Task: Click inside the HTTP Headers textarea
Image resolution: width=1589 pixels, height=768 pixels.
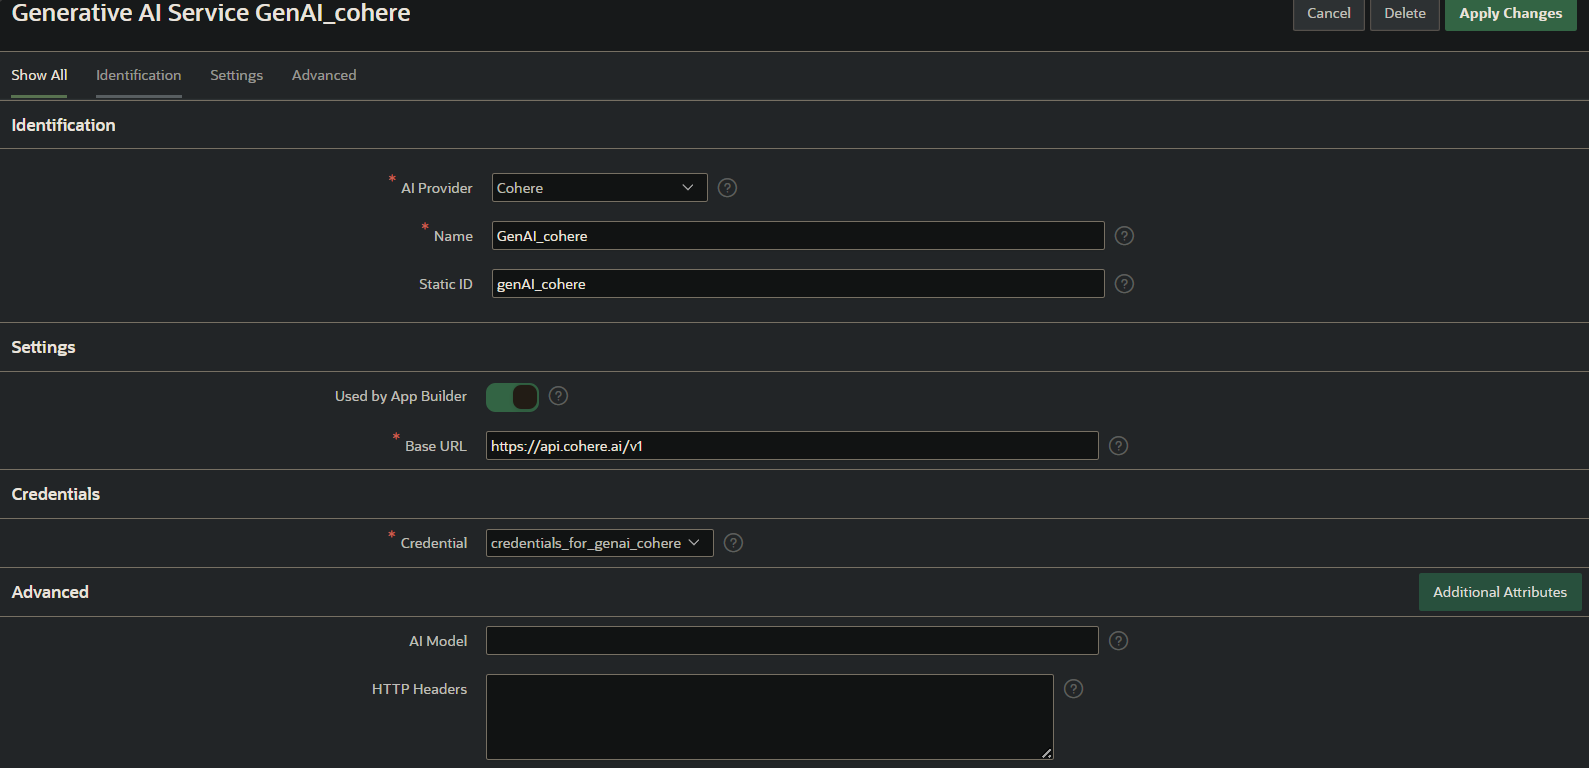Action: 770,717
